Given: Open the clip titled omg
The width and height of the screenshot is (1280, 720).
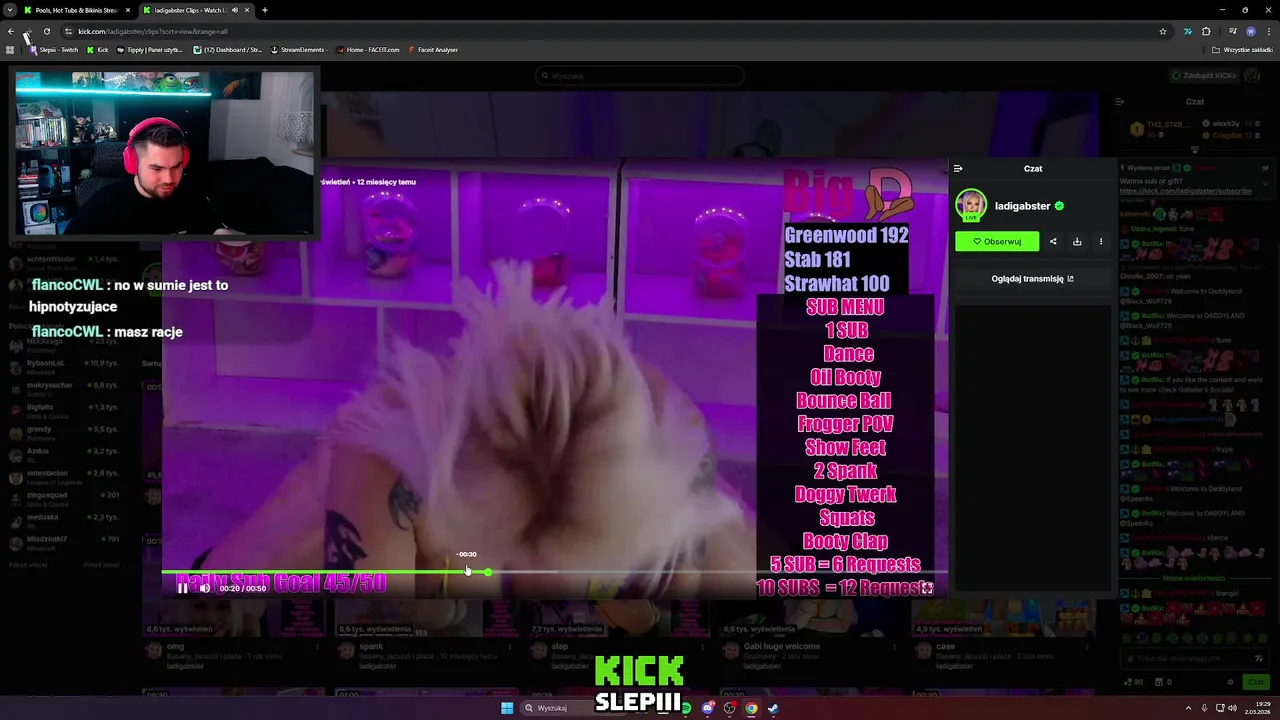Looking at the screenshot, I should (175, 646).
